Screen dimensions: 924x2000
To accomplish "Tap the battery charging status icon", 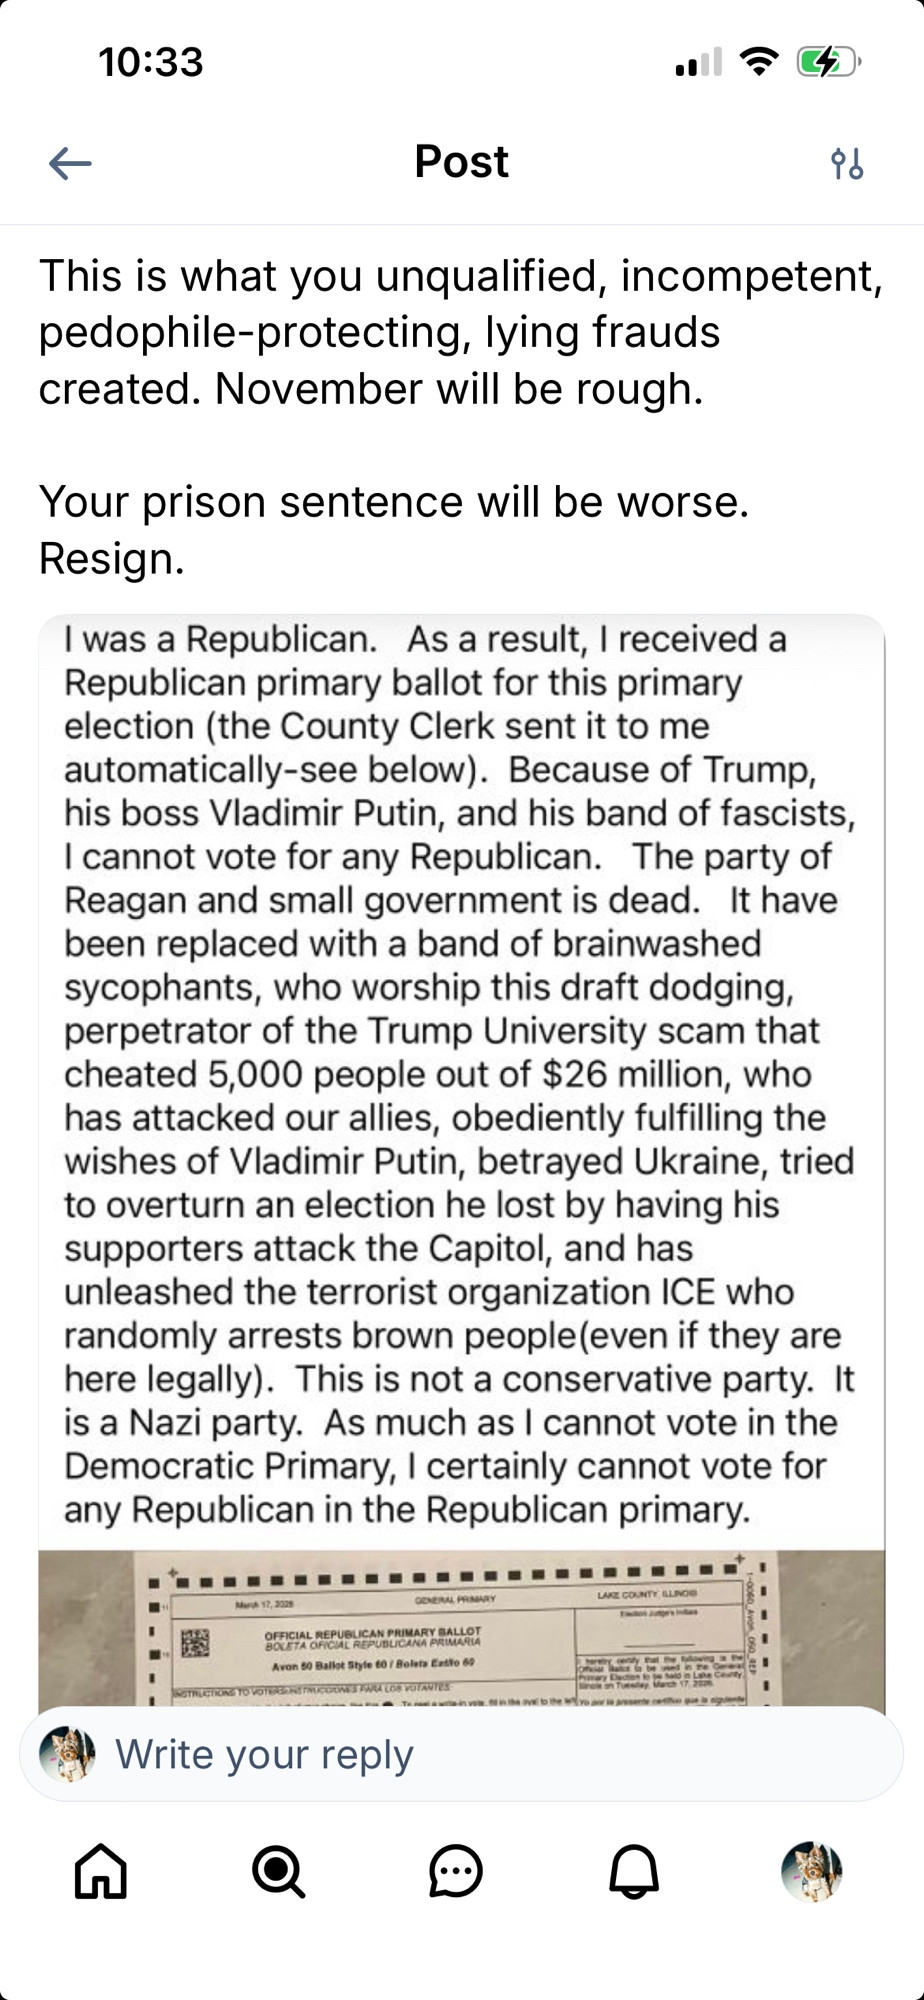I will coord(827,63).
